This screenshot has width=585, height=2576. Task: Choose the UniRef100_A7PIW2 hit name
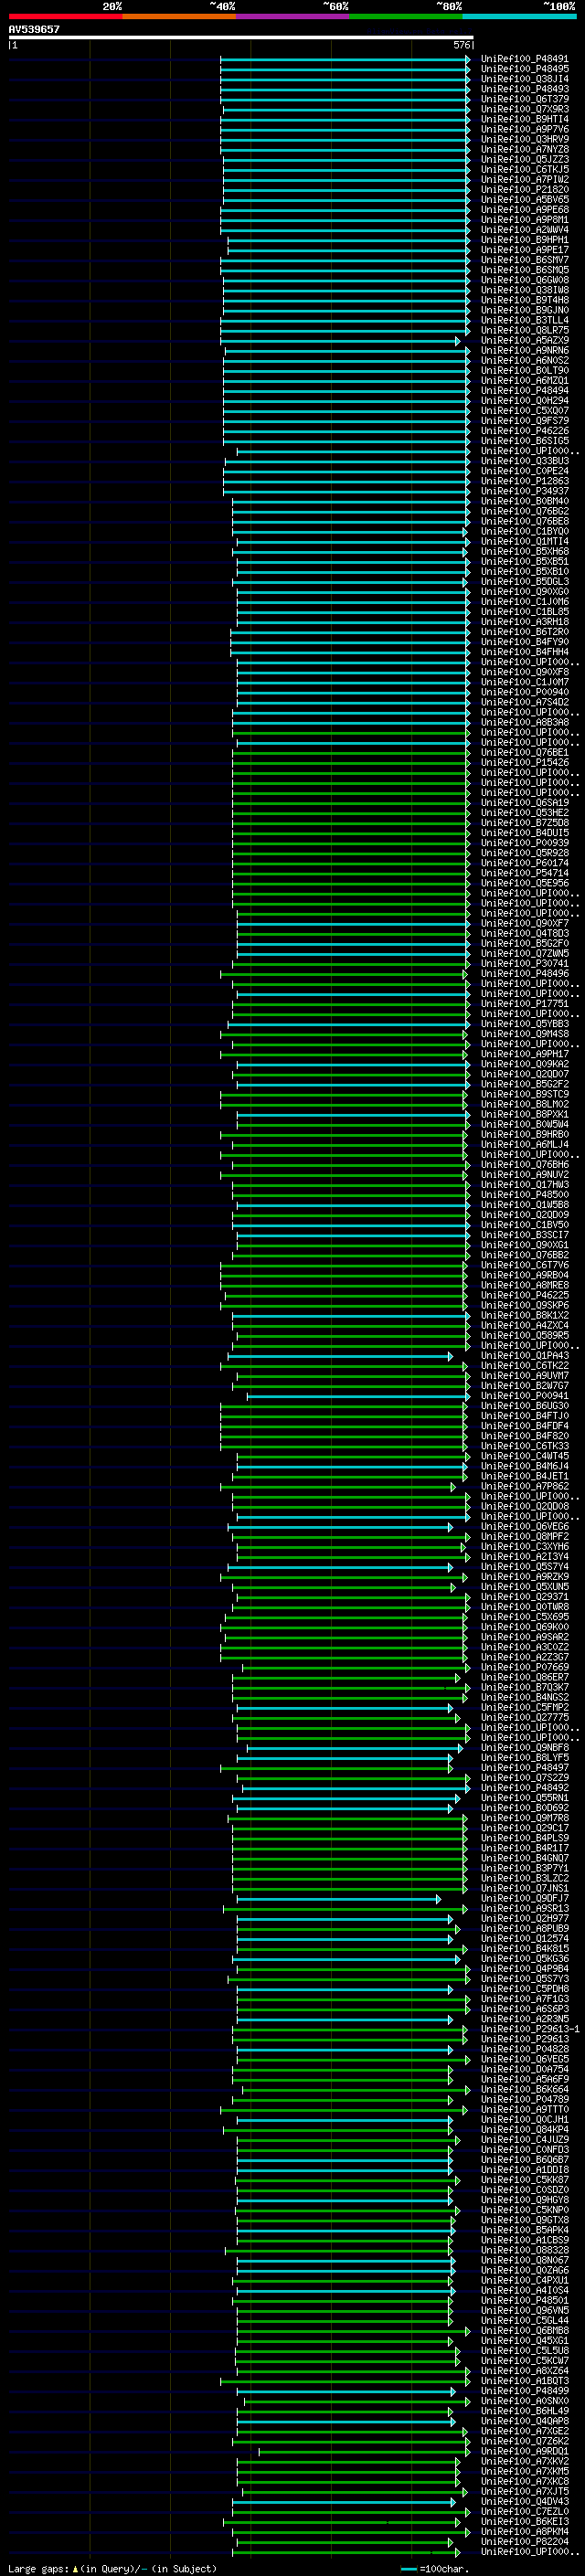tap(525, 179)
